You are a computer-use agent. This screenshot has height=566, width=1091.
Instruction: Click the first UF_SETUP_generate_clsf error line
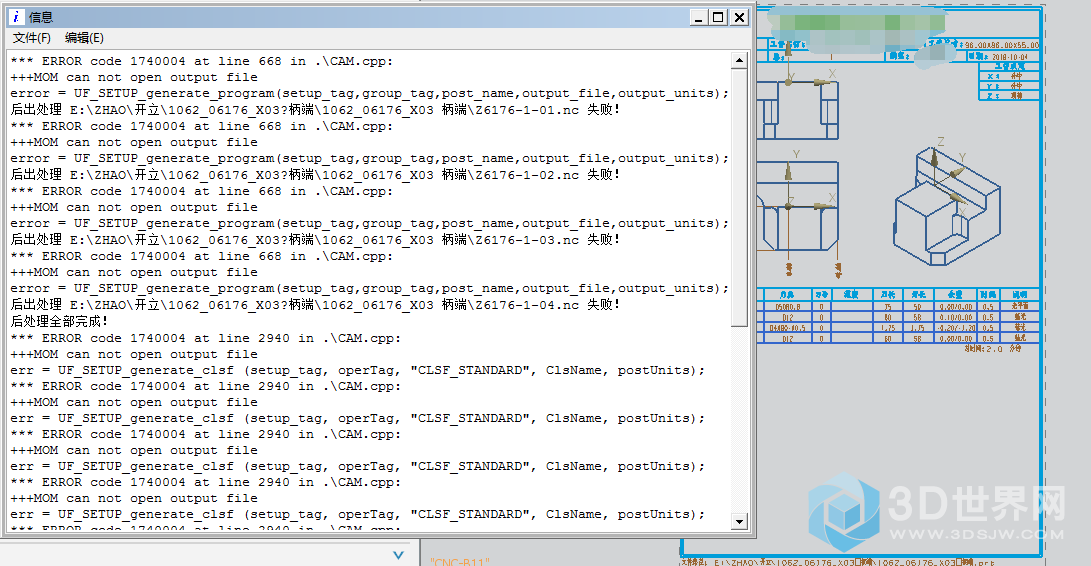click(358, 370)
